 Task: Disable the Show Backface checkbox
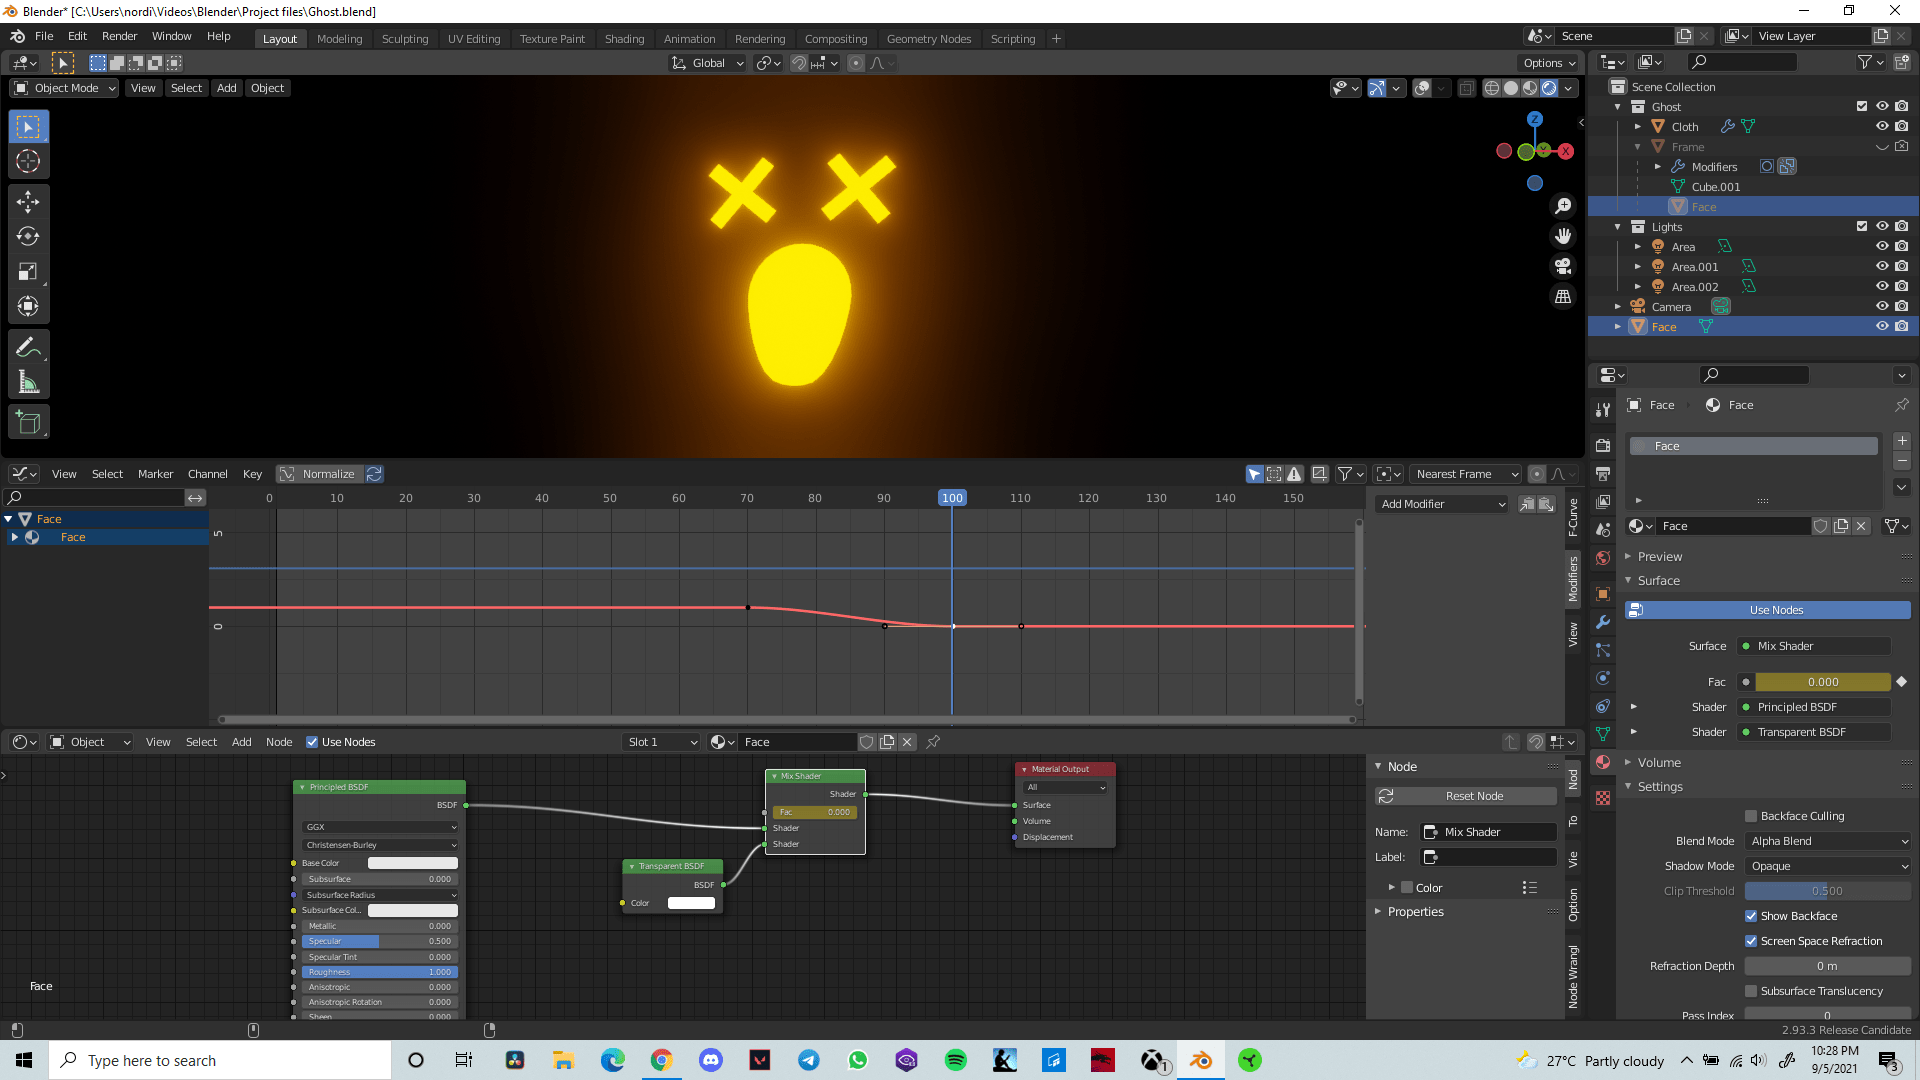tap(1752, 915)
